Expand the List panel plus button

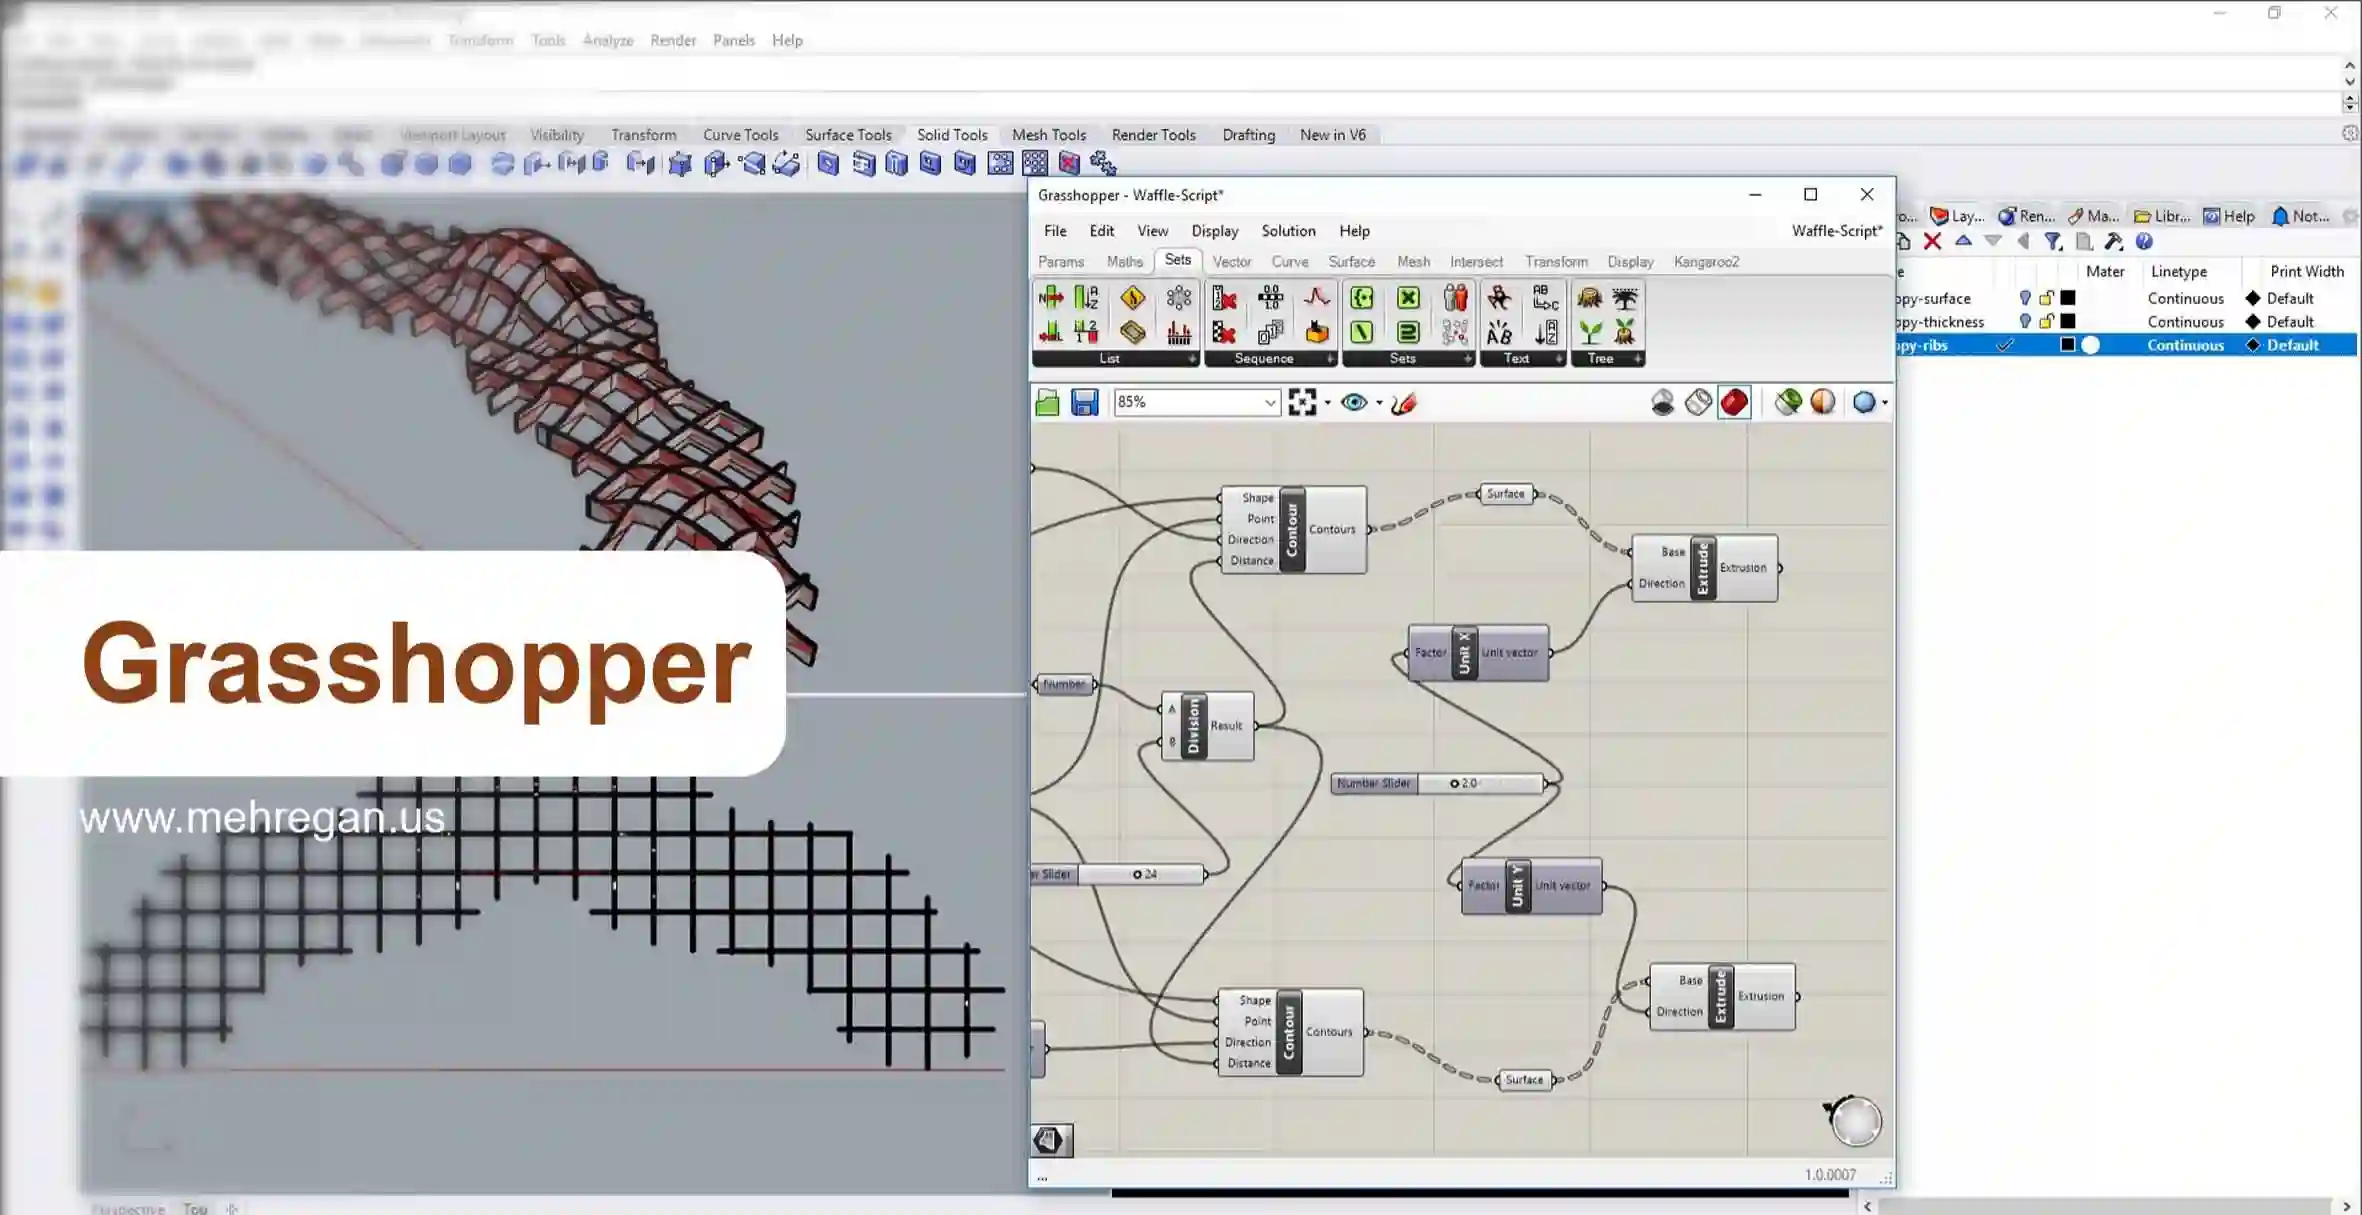pos(1192,359)
